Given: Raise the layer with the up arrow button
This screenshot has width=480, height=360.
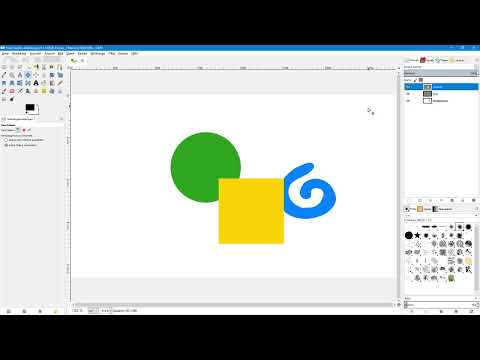Looking at the screenshot, I should [430, 200].
